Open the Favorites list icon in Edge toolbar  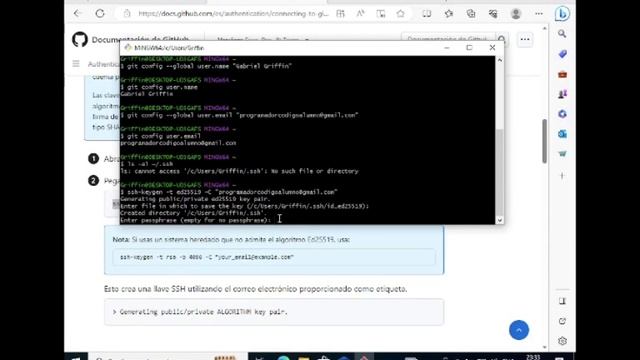point(449,13)
